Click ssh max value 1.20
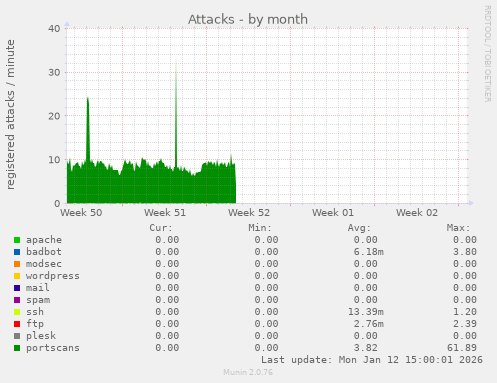 [x=465, y=312]
